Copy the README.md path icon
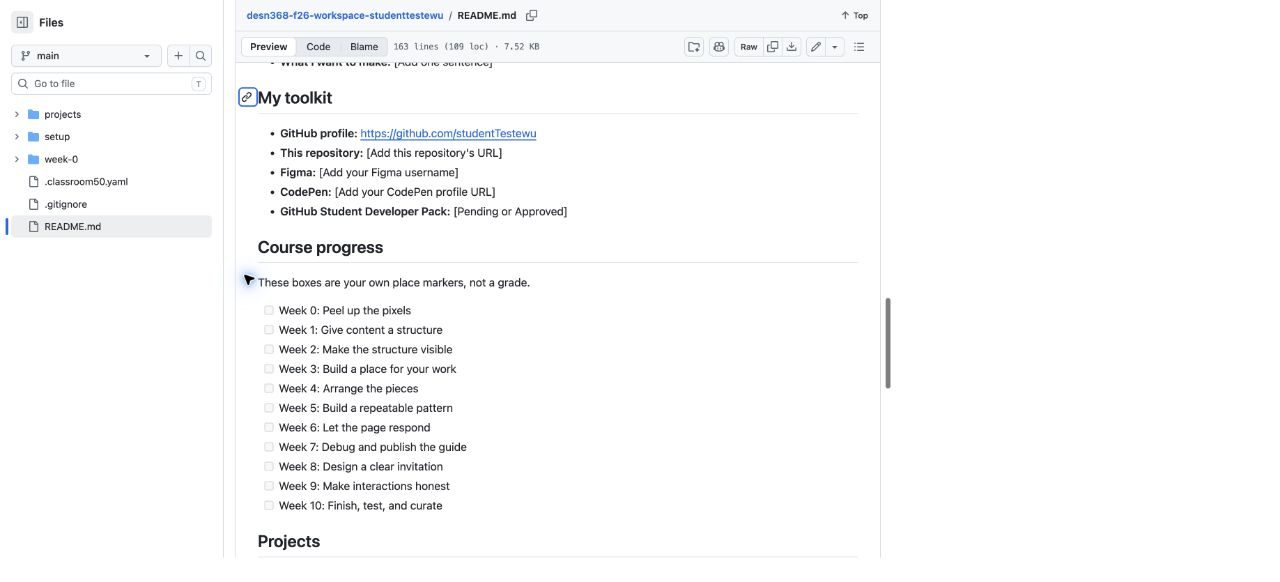1280x582 pixels. pos(532,15)
